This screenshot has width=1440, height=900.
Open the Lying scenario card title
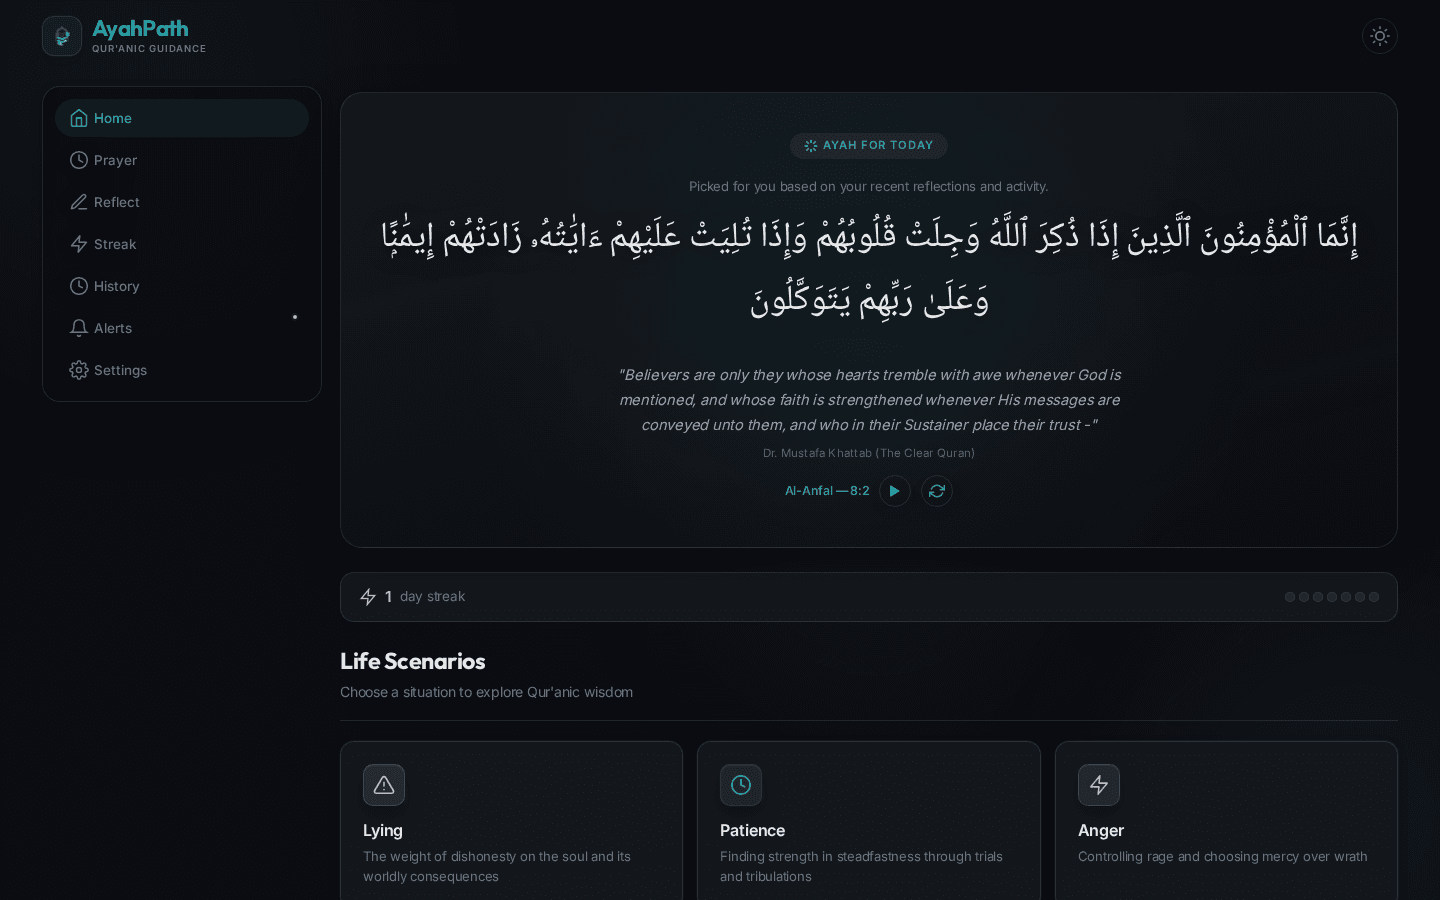(383, 831)
